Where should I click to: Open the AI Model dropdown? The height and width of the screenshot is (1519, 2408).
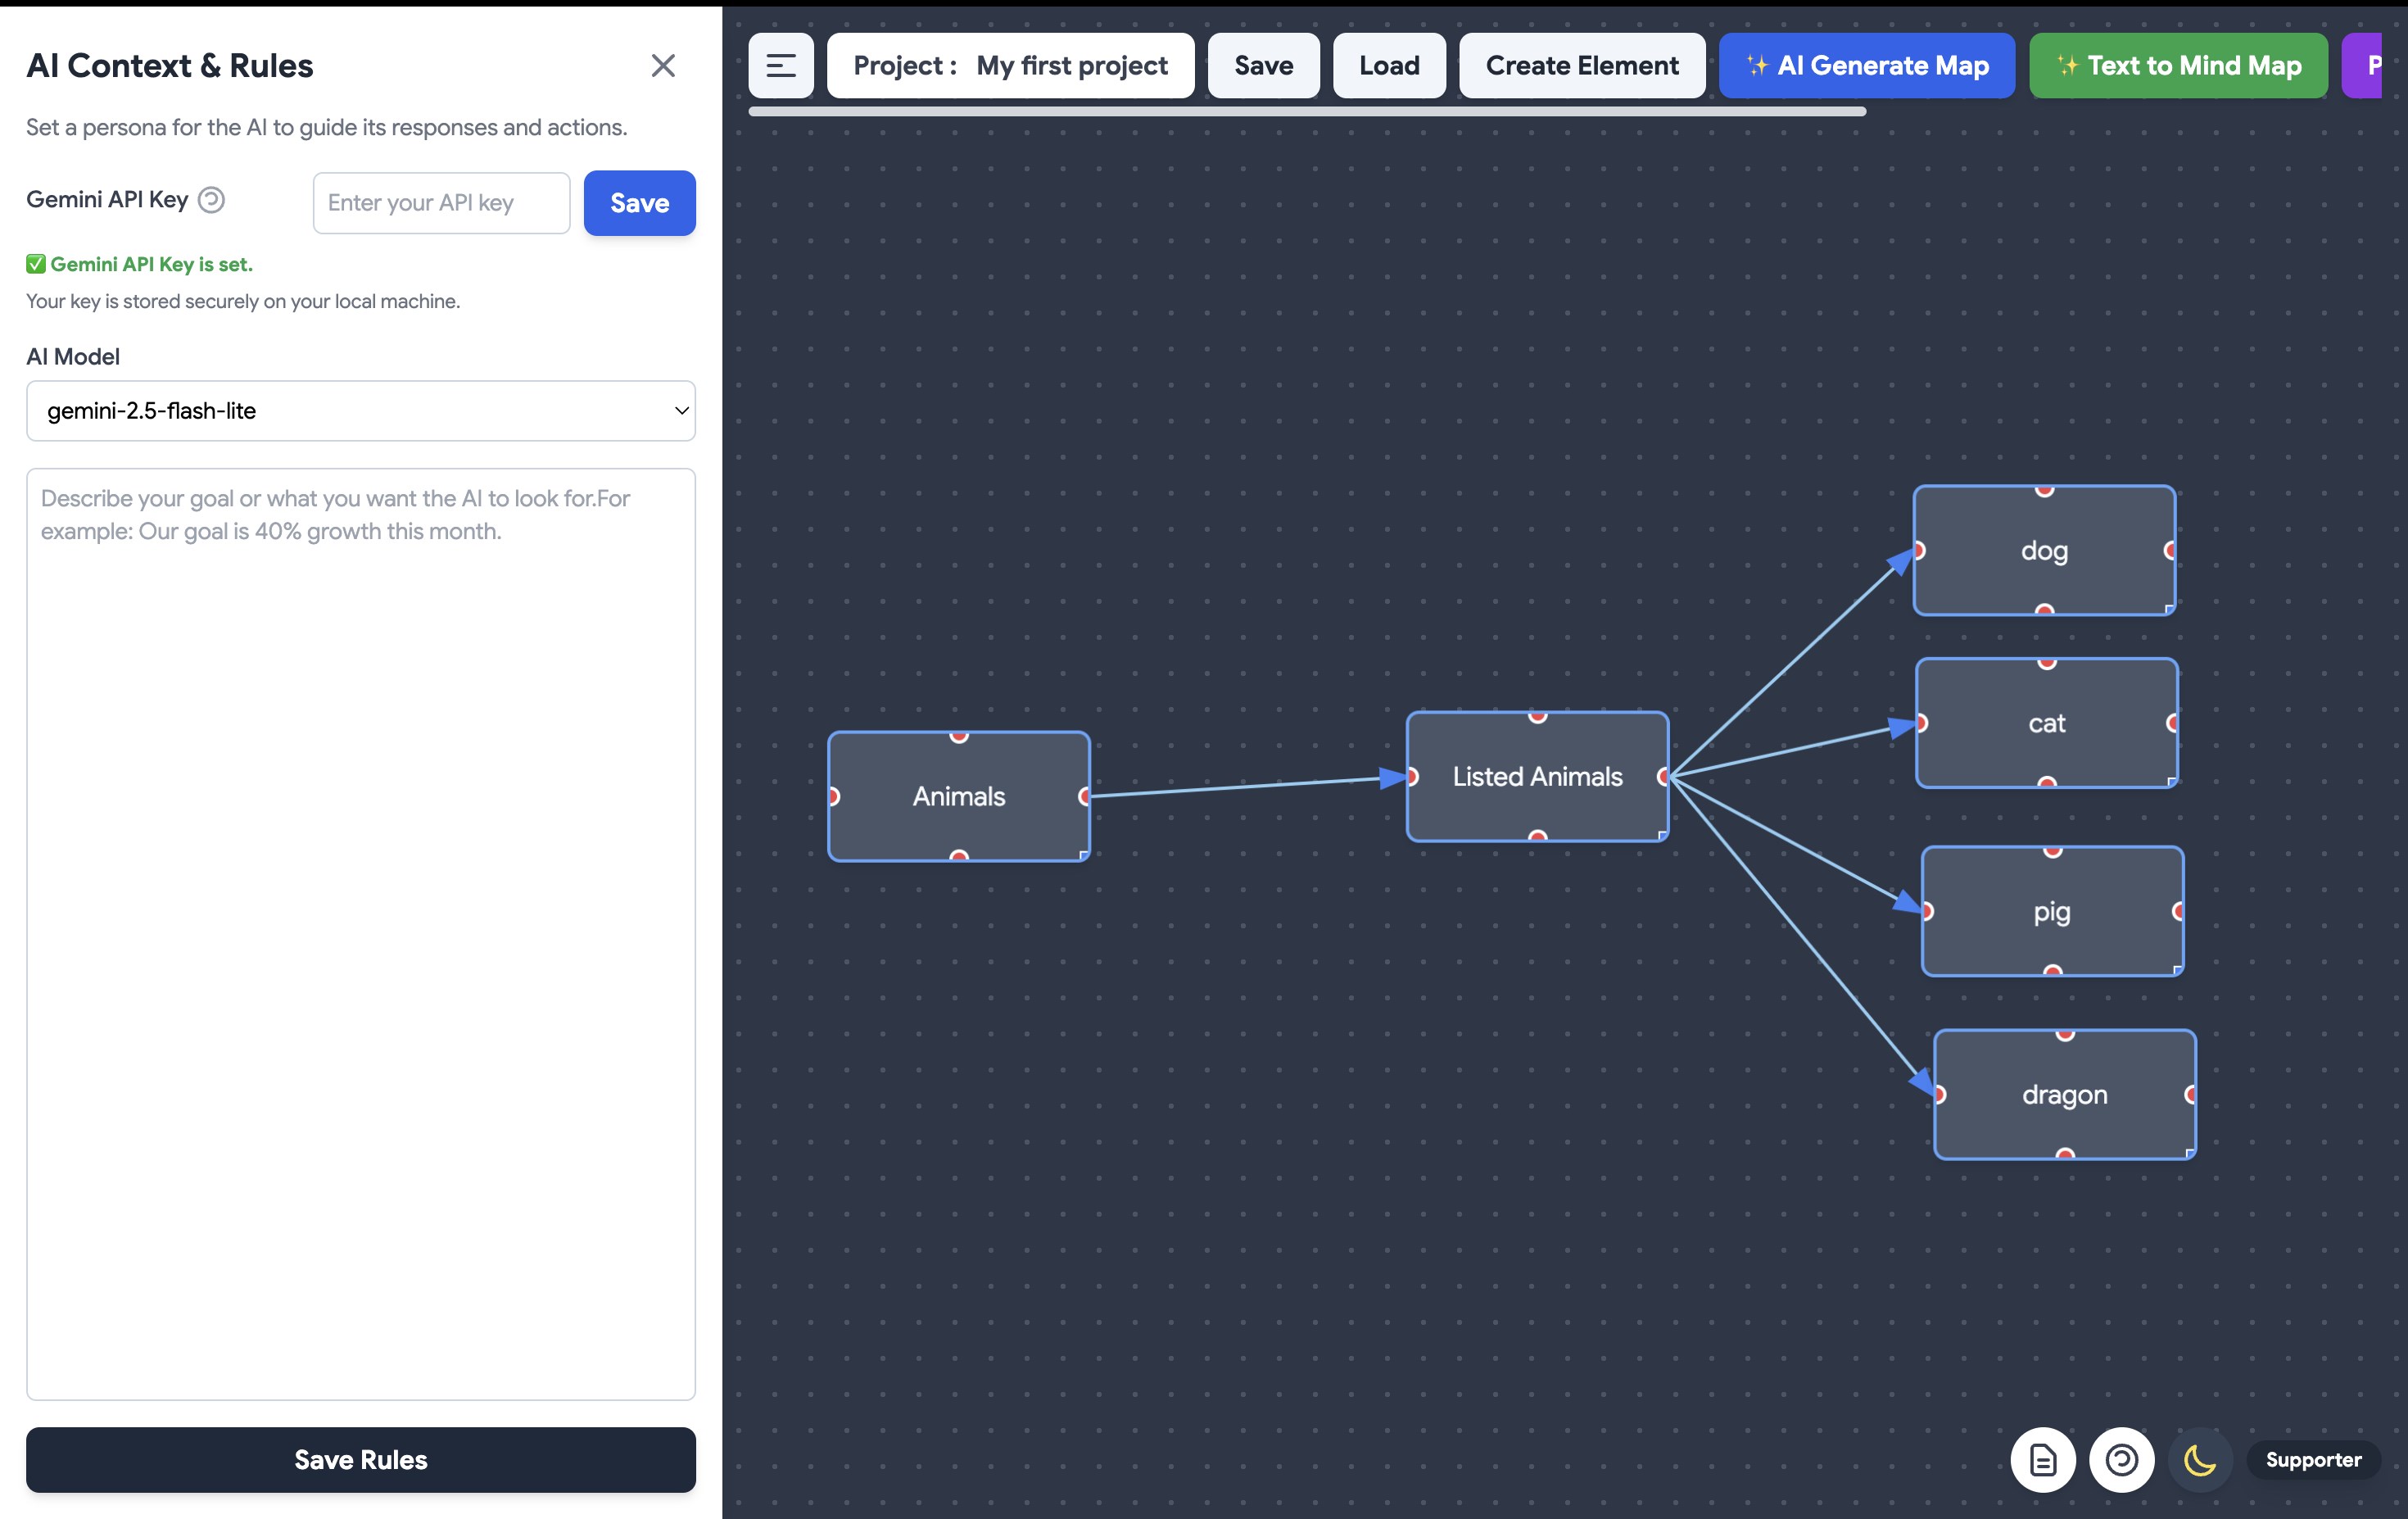click(361, 410)
